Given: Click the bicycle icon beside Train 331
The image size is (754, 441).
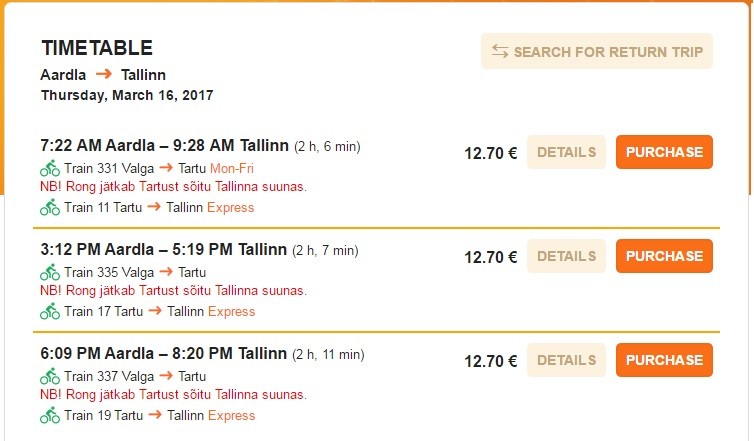Looking at the screenshot, I should (50, 168).
